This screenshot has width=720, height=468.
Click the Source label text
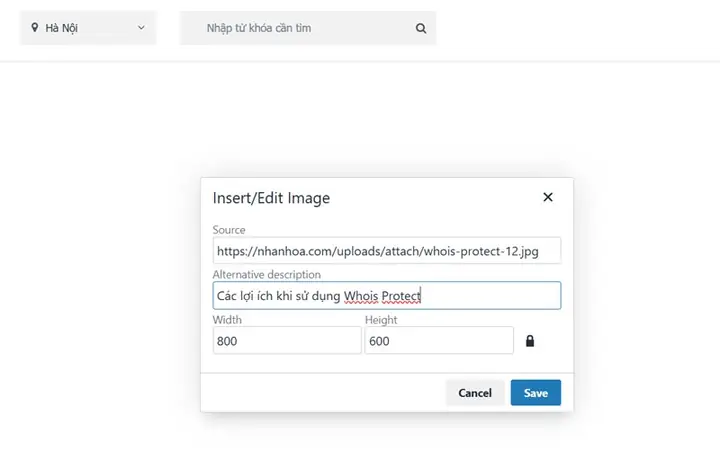(229, 230)
